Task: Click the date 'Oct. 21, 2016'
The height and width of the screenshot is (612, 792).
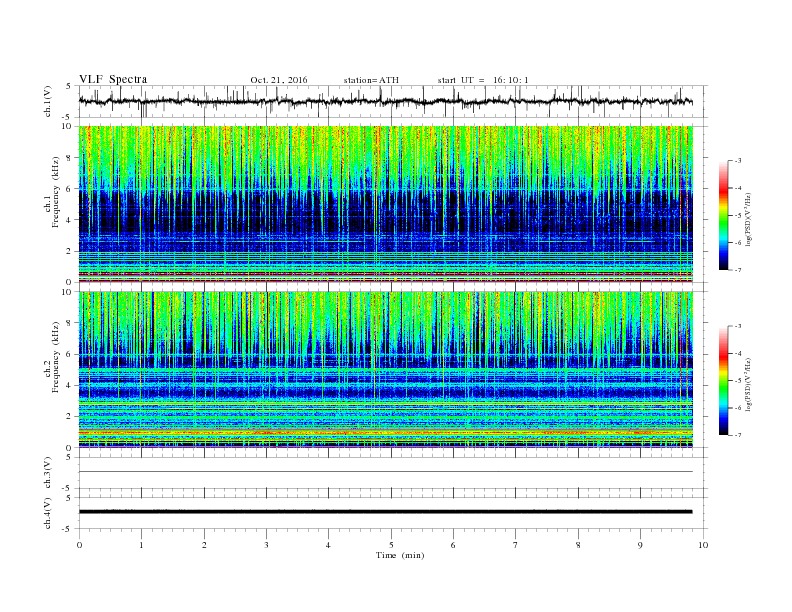Action: point(279,80)
